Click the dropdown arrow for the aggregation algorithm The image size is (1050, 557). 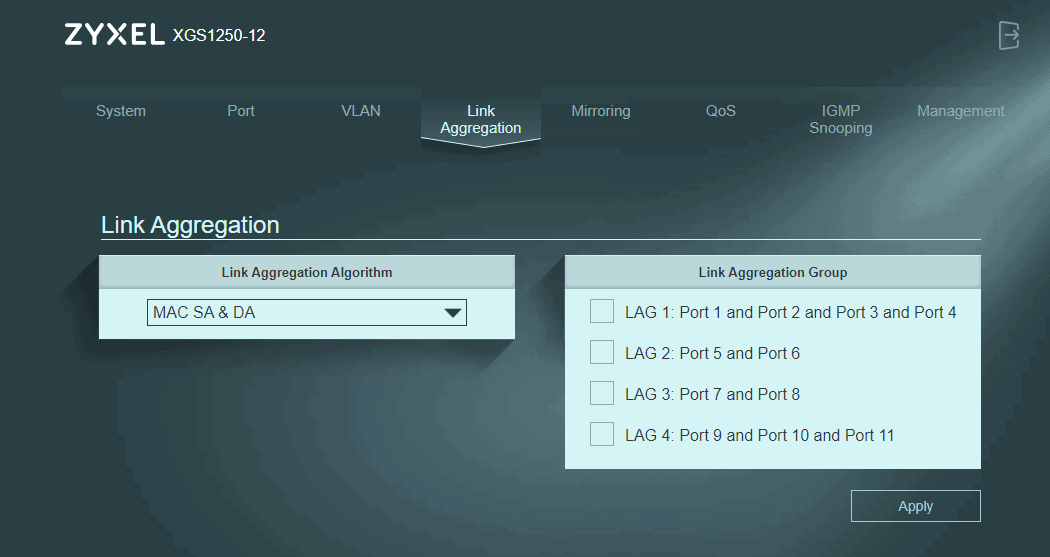tap(453, 313)
